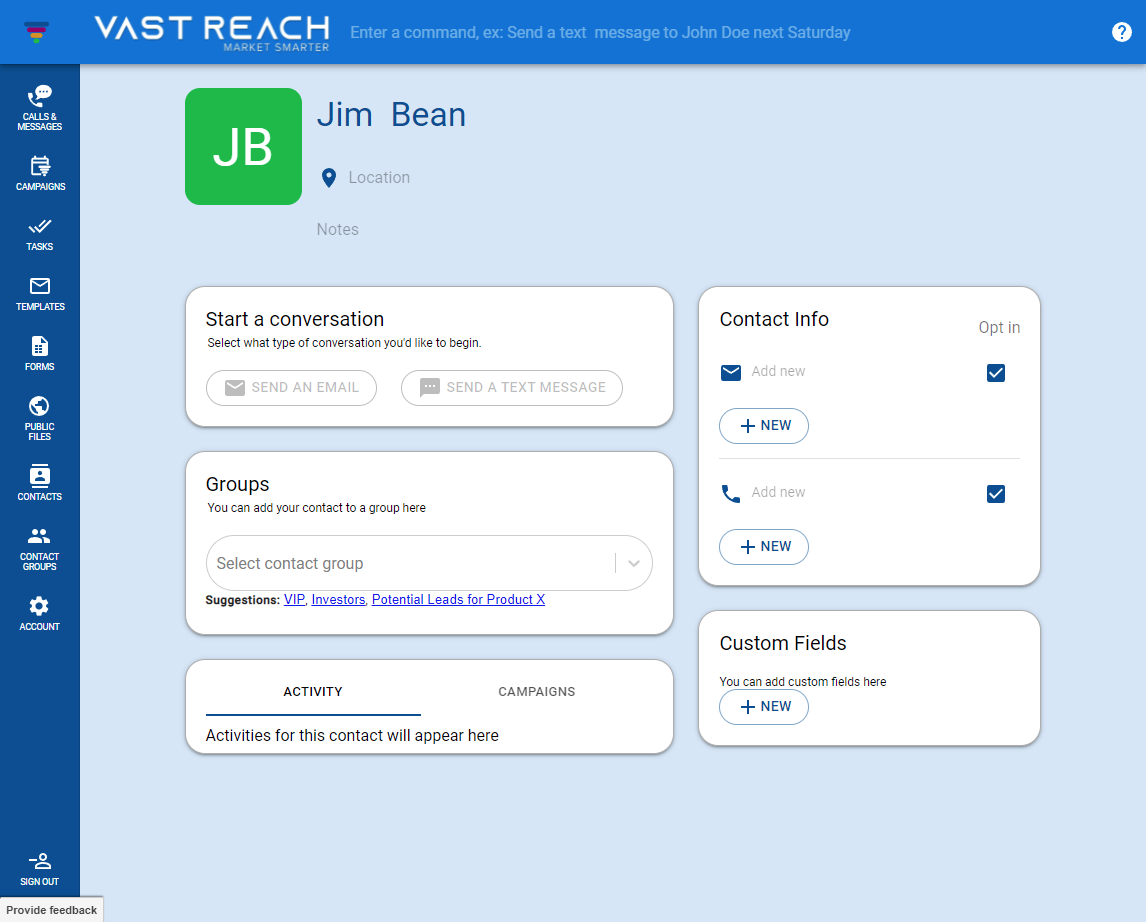Open Forms from the sidebar
The height and width of the screenshot is (922, 1146).
tap(39, 354)
